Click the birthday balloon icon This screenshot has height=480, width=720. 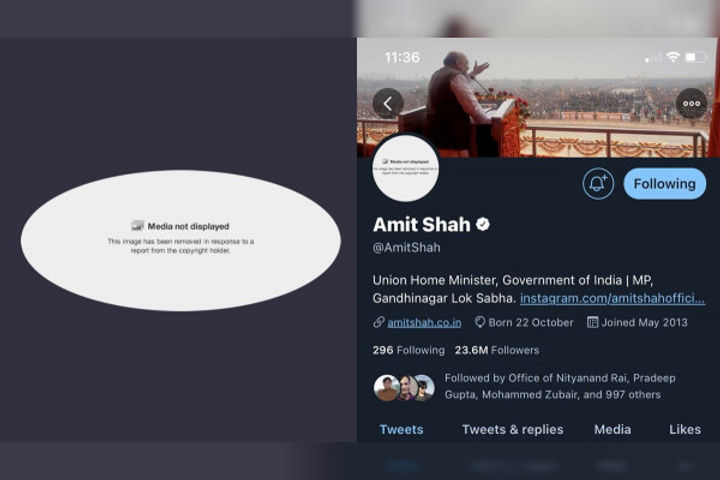pyautogui.click(x=480, y=322)
